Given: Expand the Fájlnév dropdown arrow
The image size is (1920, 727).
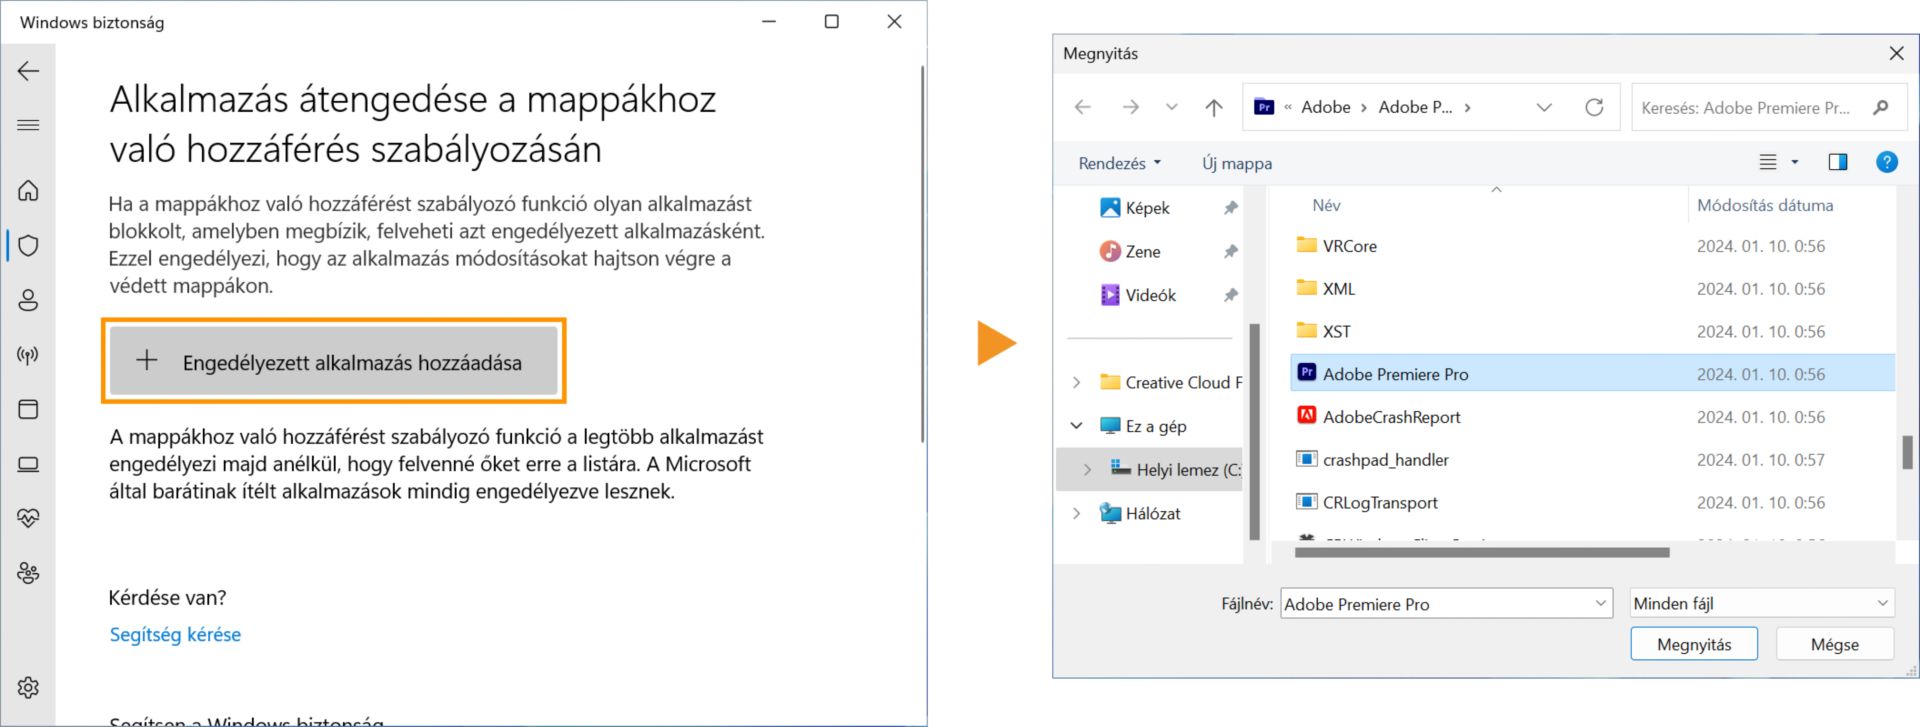Looking at the screenshot, I should coord(1600,603).
